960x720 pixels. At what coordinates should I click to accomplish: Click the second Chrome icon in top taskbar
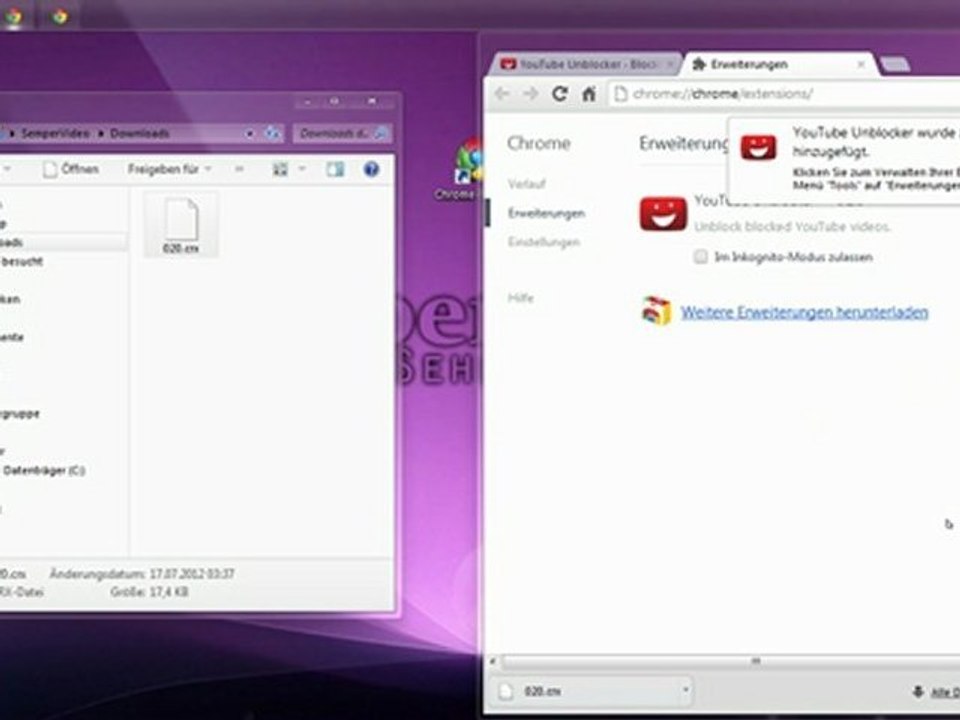[59, 17]
